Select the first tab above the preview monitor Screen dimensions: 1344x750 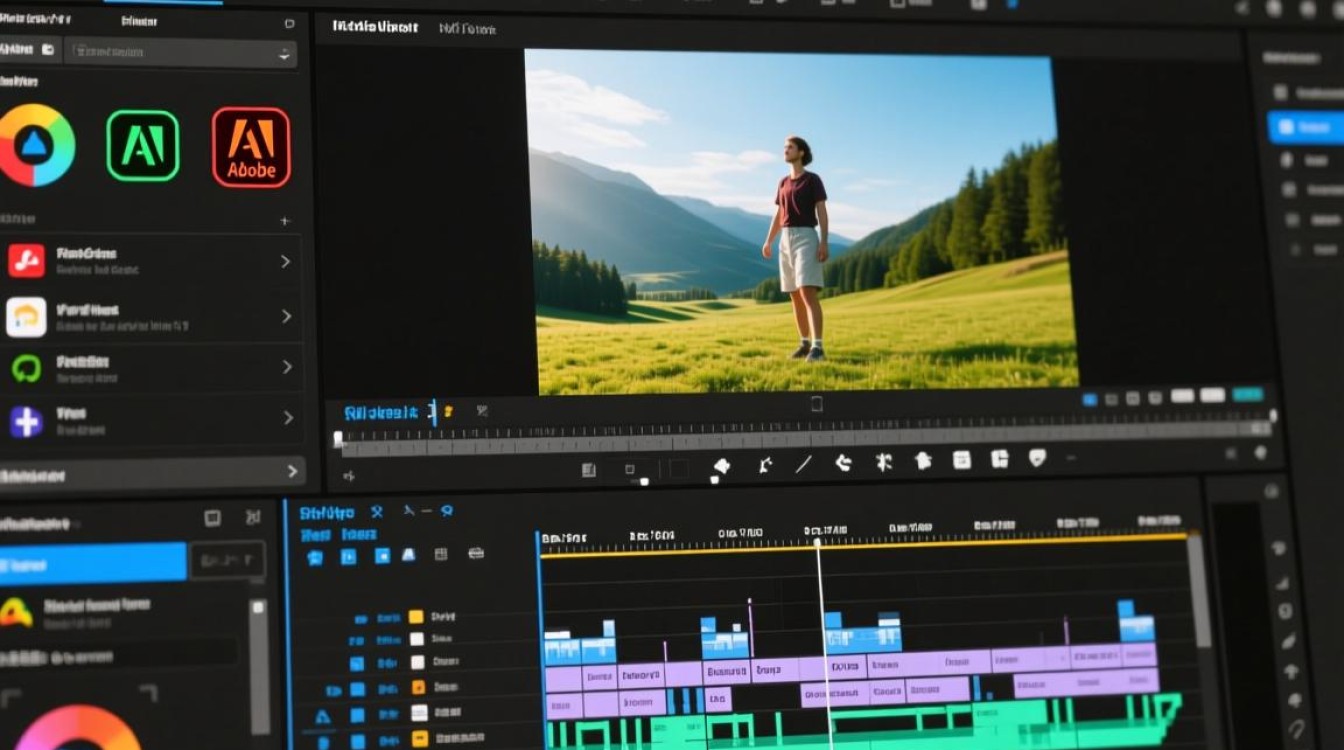pyautogui.click(x=375, y=27)
